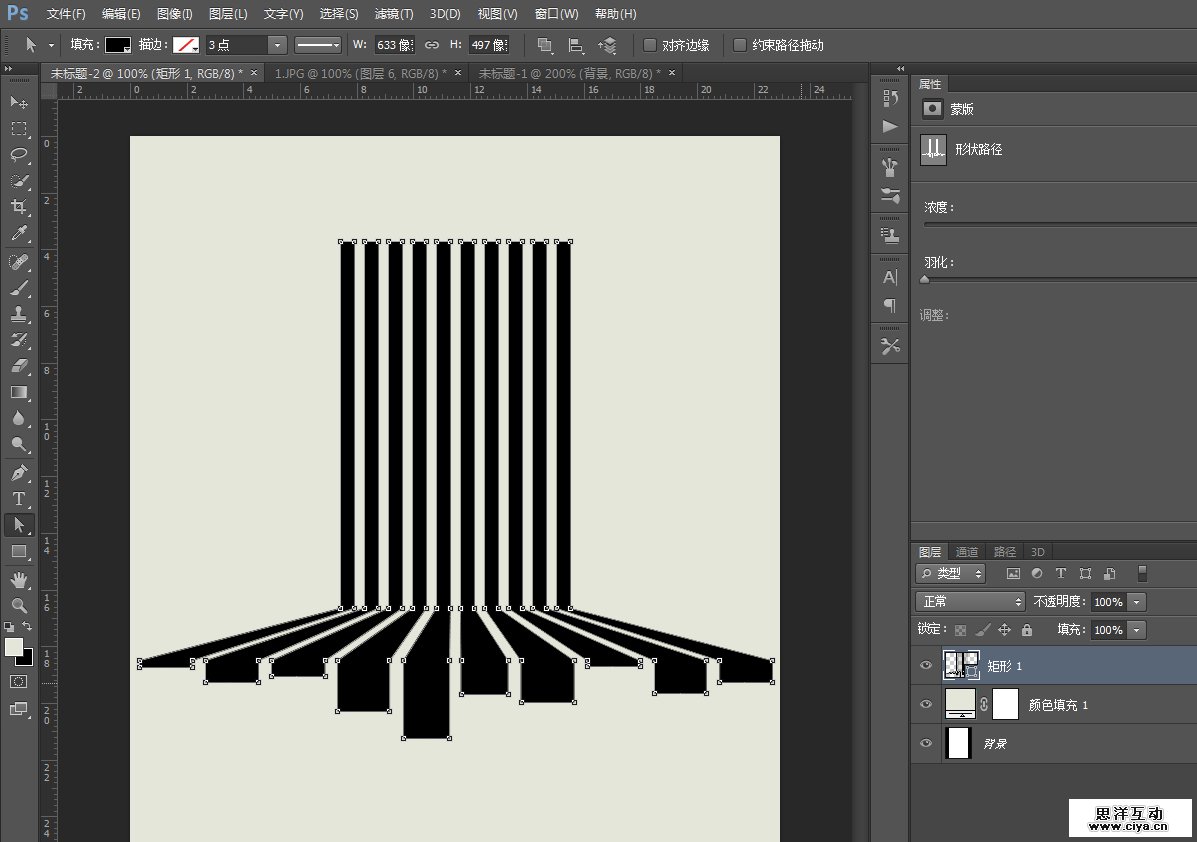Select the Pen tool
Image resolution: width=1197 pixels, height=842 pixels.
(x=19, y=472)
